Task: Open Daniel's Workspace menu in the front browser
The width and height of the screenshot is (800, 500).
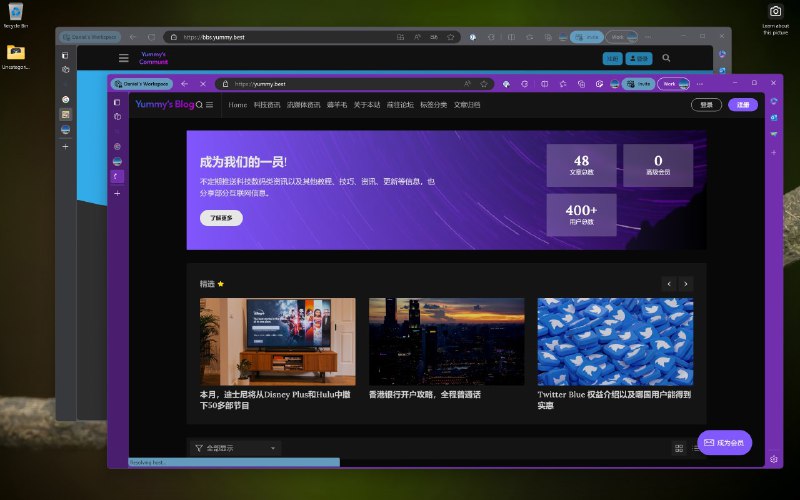Action: tap(142, 84)
